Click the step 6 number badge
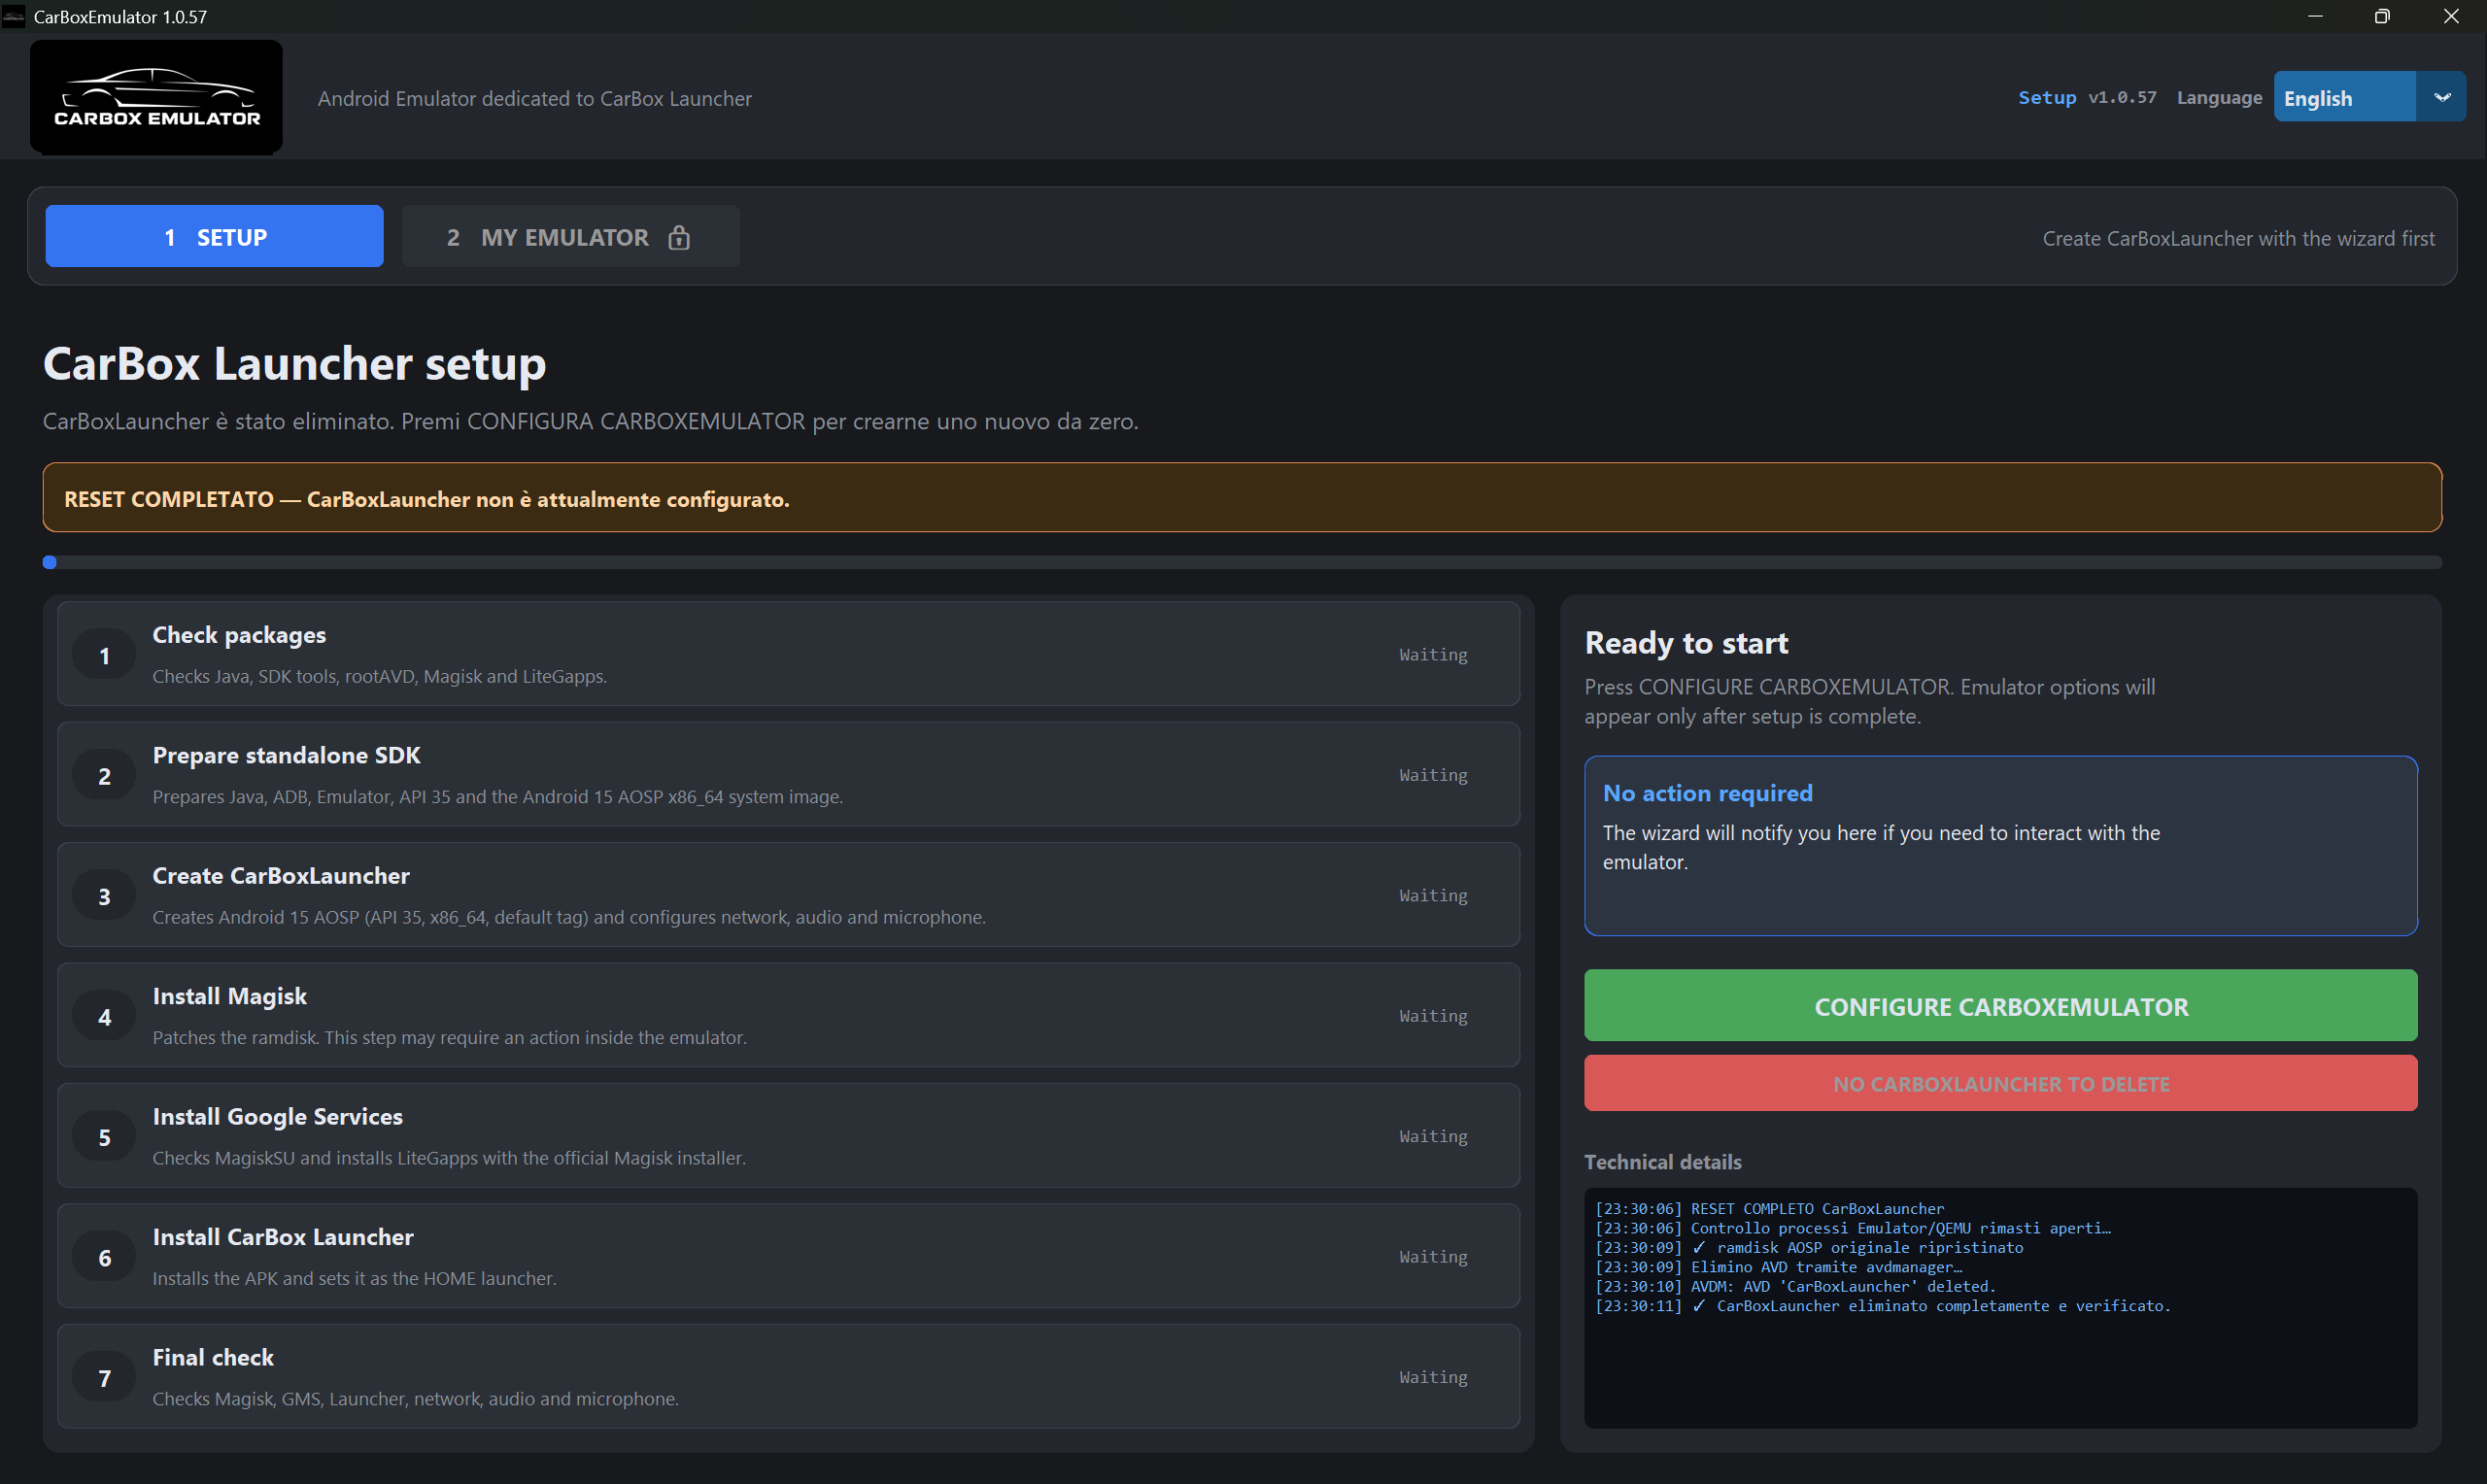Screen dimensions: 2487x1484 [104, 1257]
